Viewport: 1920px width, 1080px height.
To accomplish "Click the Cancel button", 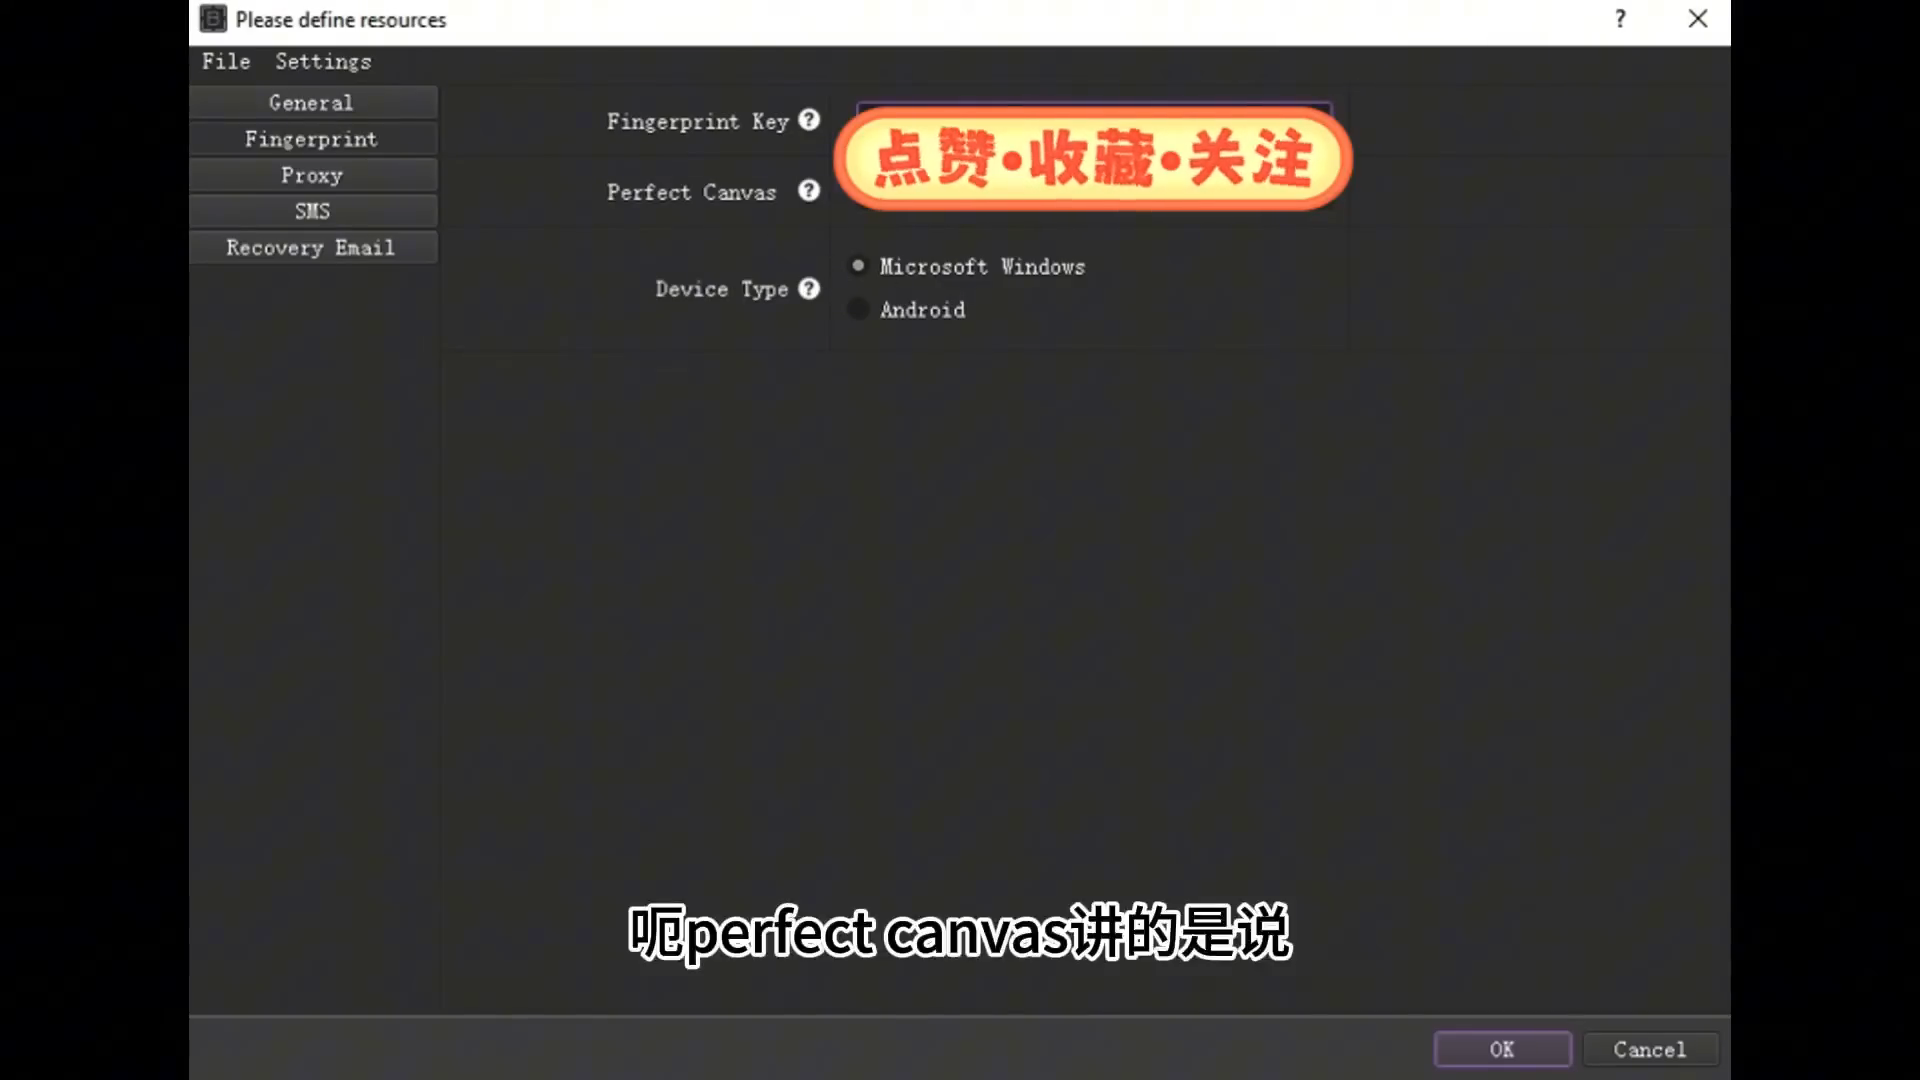I will pyautogui.click(x=1650, y=1049).
